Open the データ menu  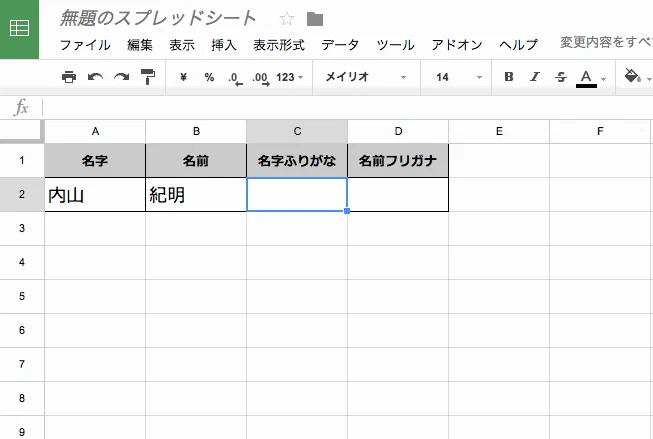click(340, 45)
